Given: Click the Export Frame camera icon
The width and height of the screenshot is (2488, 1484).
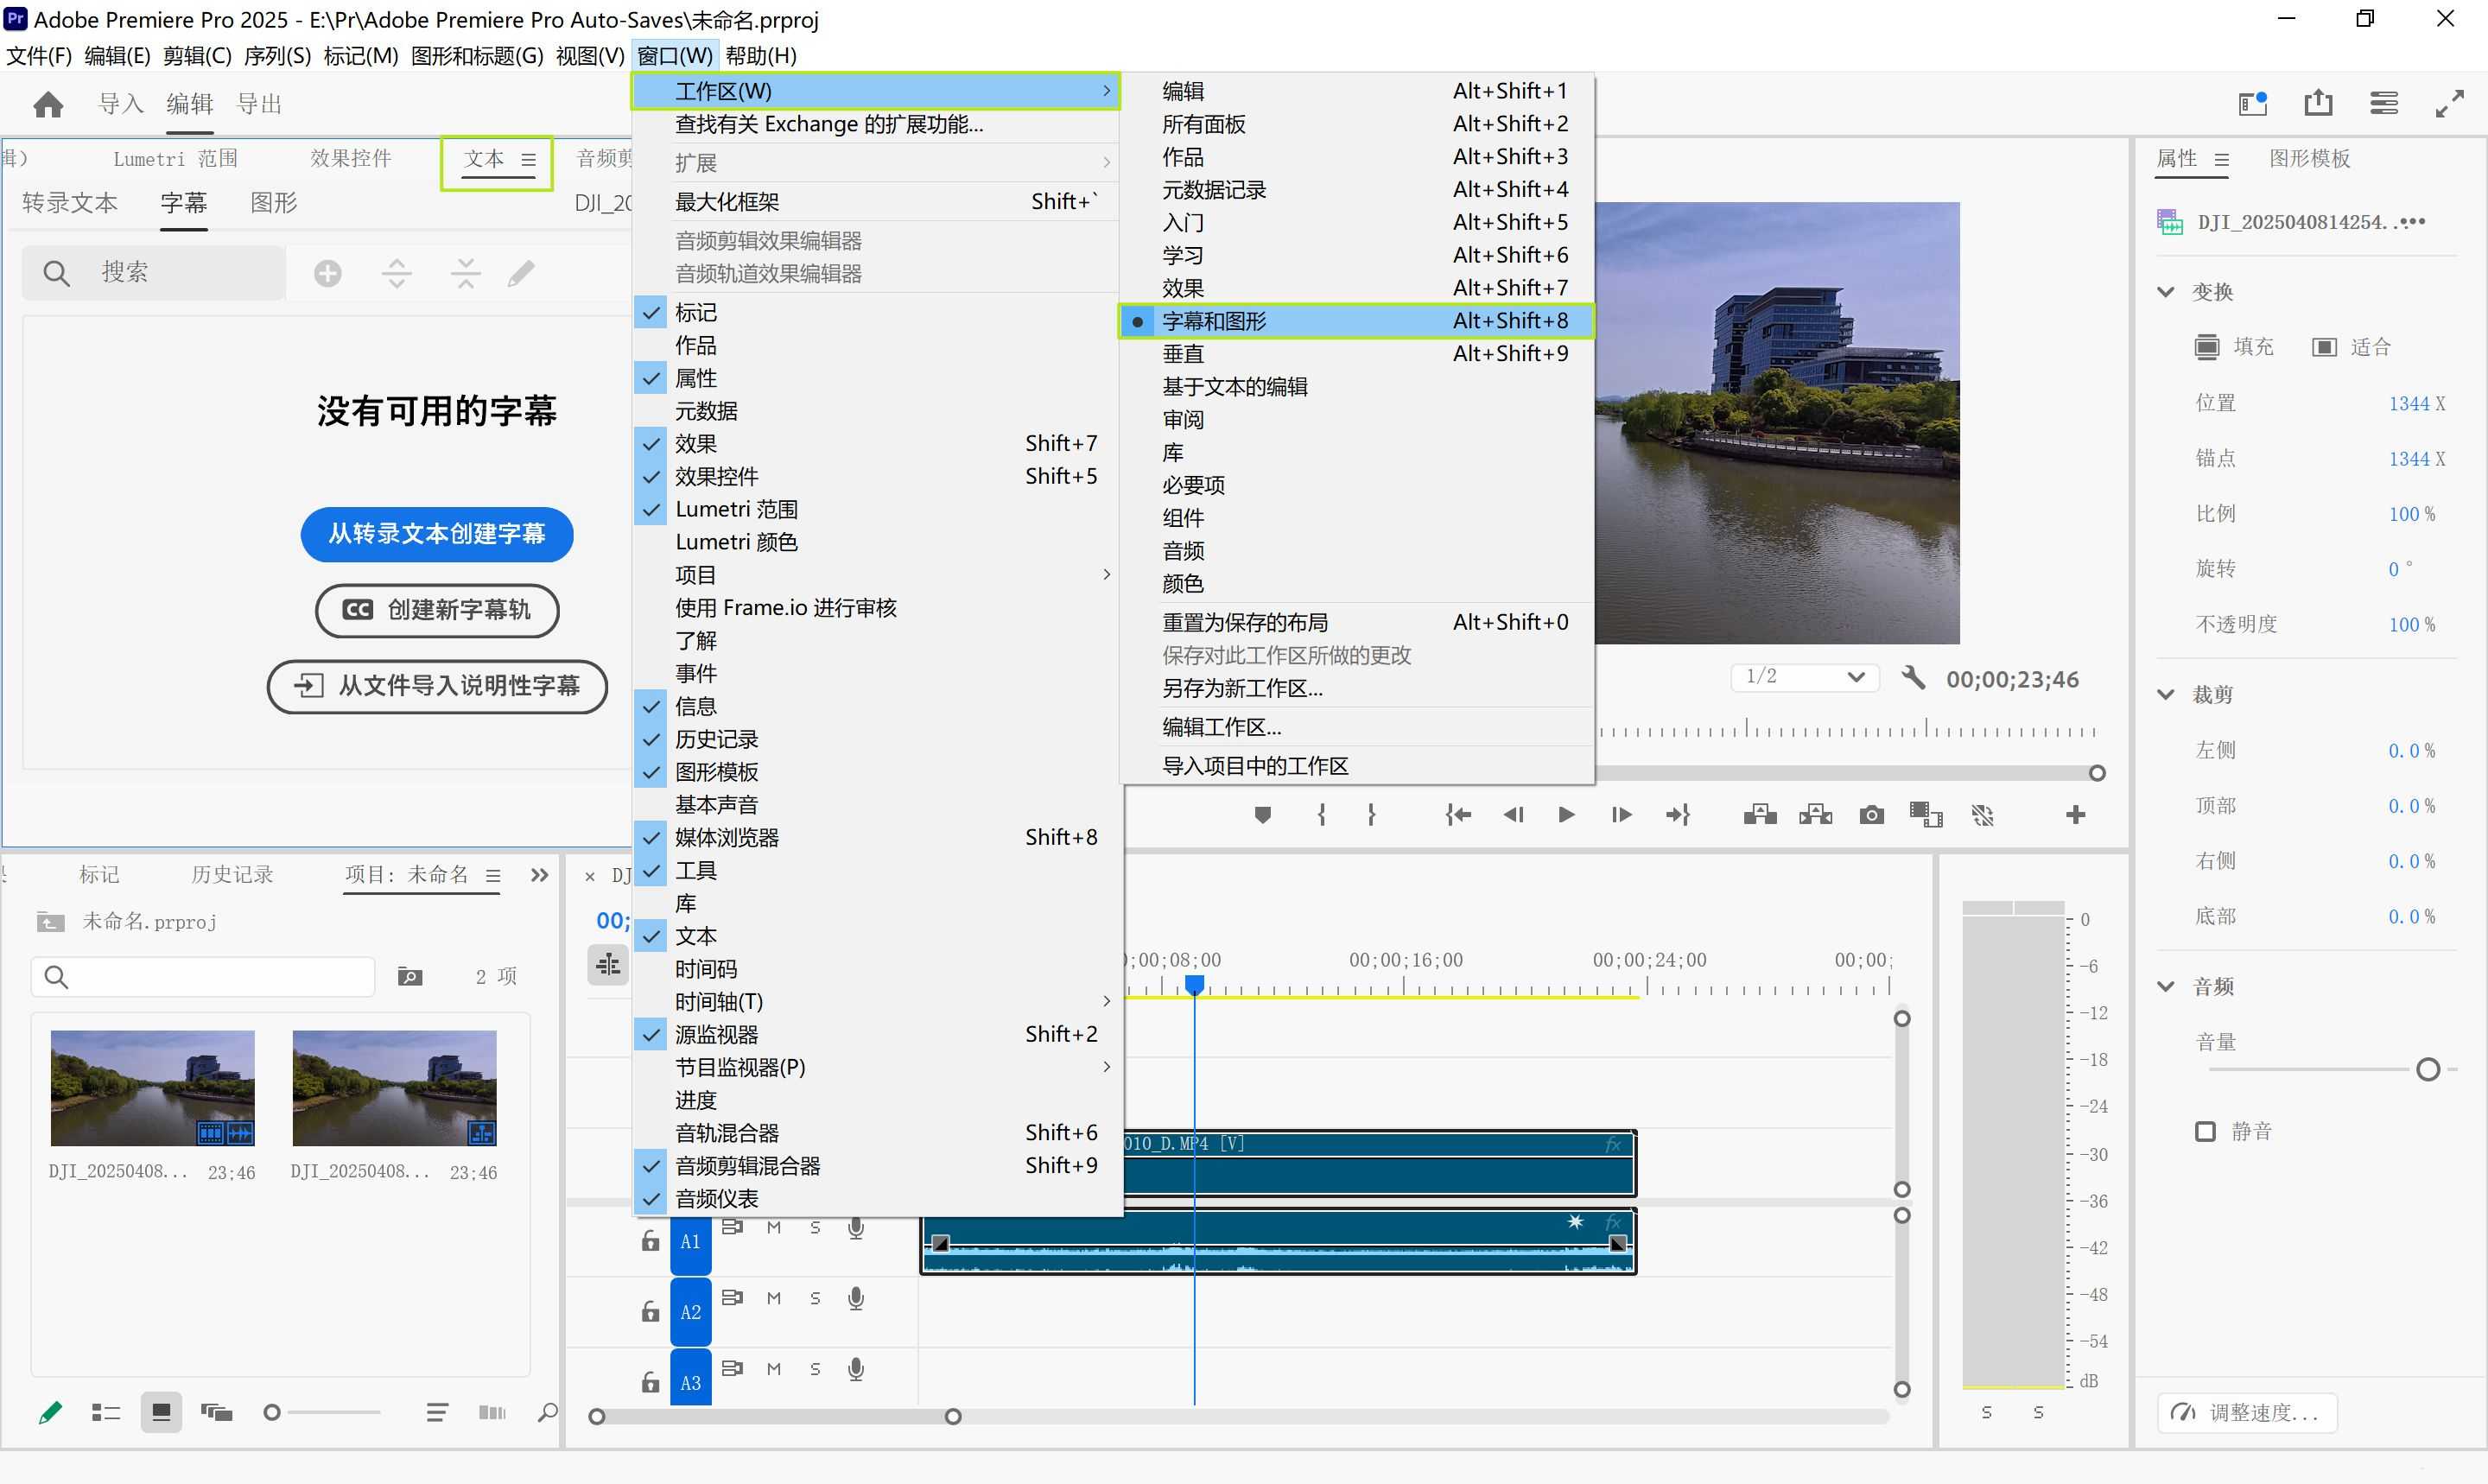Looking at the screenshot, I should 1871,815.
